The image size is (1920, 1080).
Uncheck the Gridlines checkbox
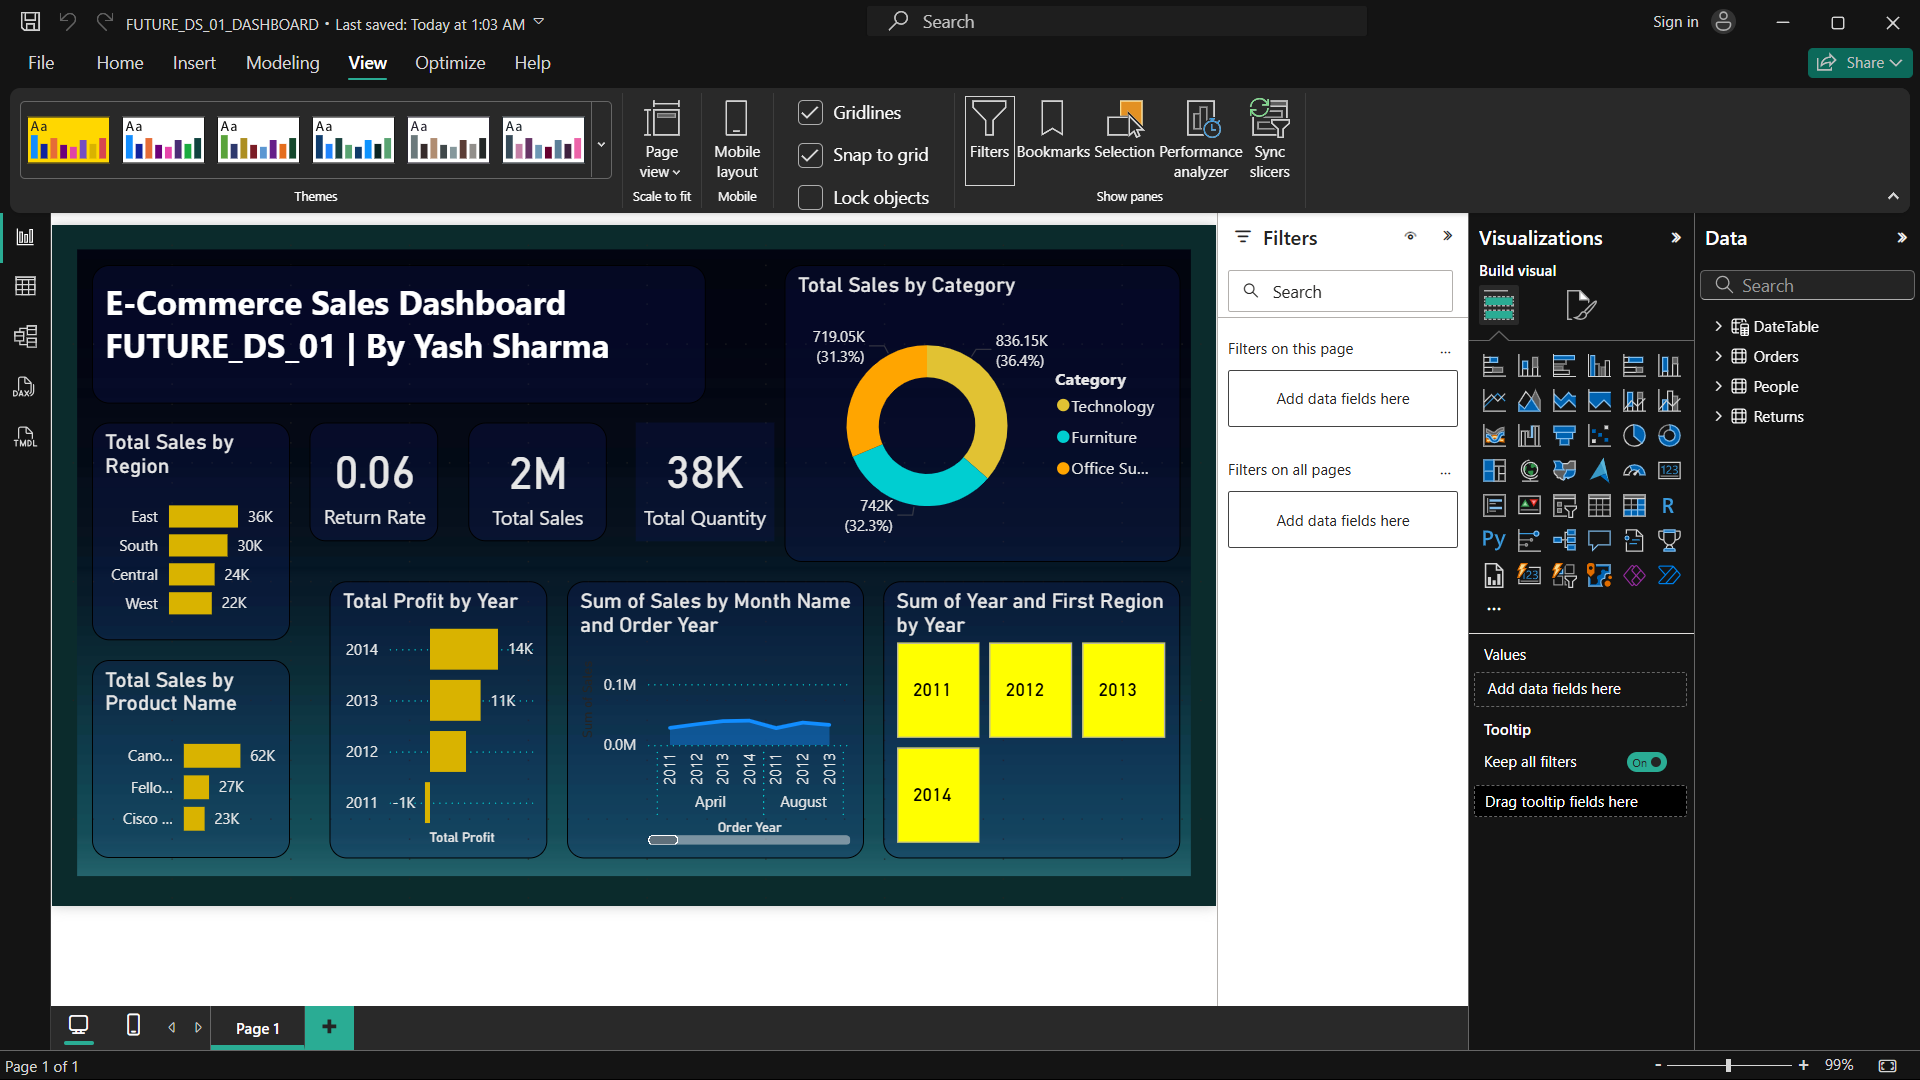[810, 113]
